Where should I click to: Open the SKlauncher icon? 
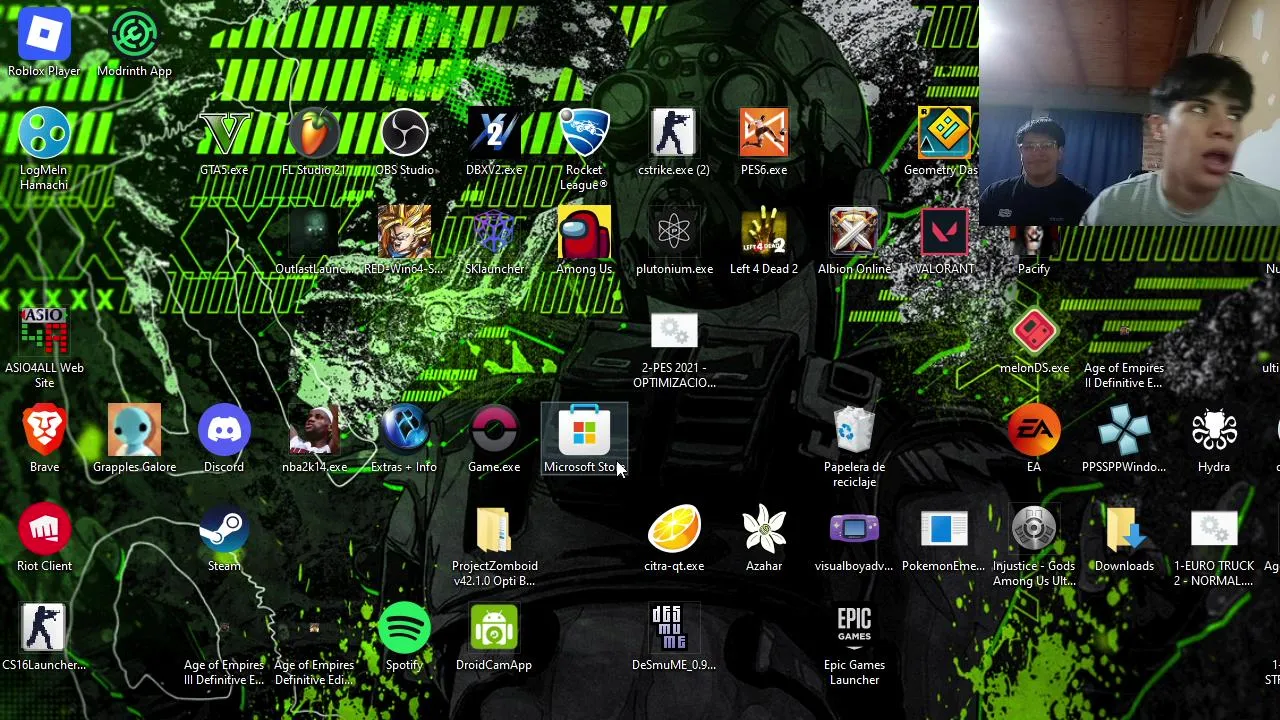point(494,232)
